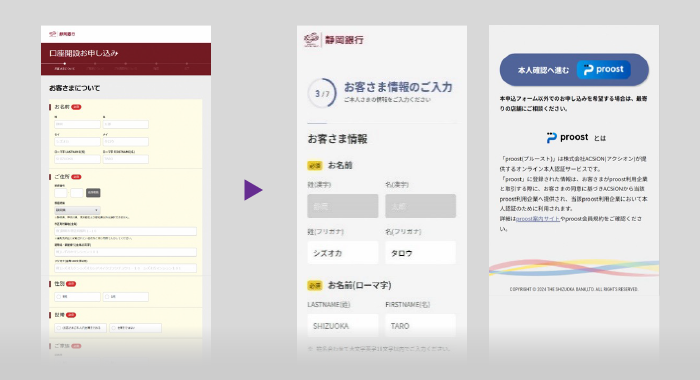Click the first step marker in progress bar
The image size is (700, 380).
[65, 64]
